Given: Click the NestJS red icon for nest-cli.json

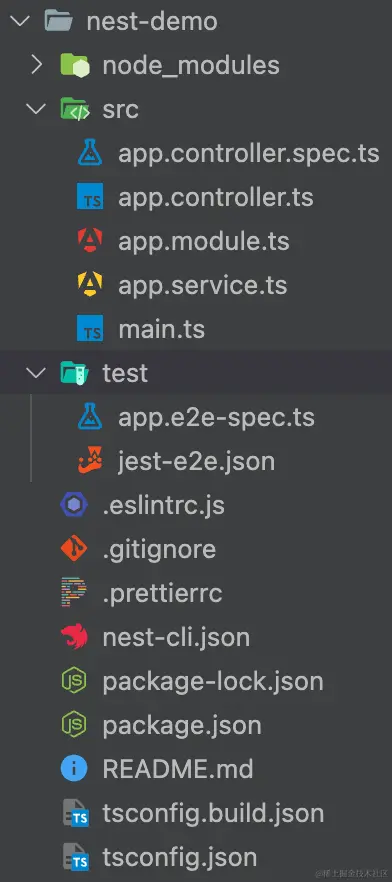Looking at the screenshot, I should pyautogui.click(x=74, y=637).
